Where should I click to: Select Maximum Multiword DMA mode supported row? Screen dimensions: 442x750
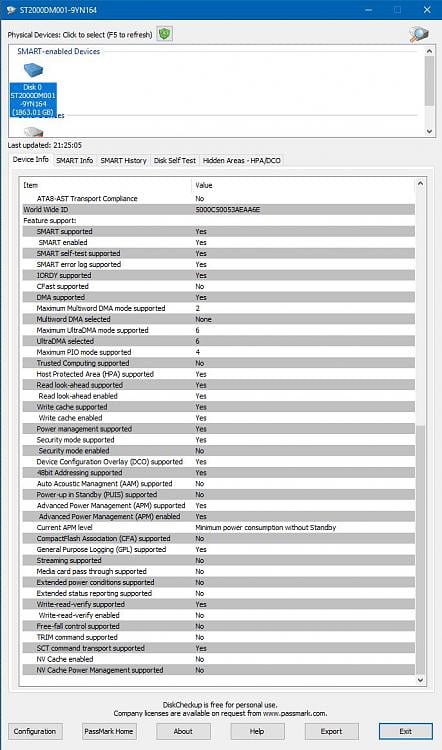[218, 309]
